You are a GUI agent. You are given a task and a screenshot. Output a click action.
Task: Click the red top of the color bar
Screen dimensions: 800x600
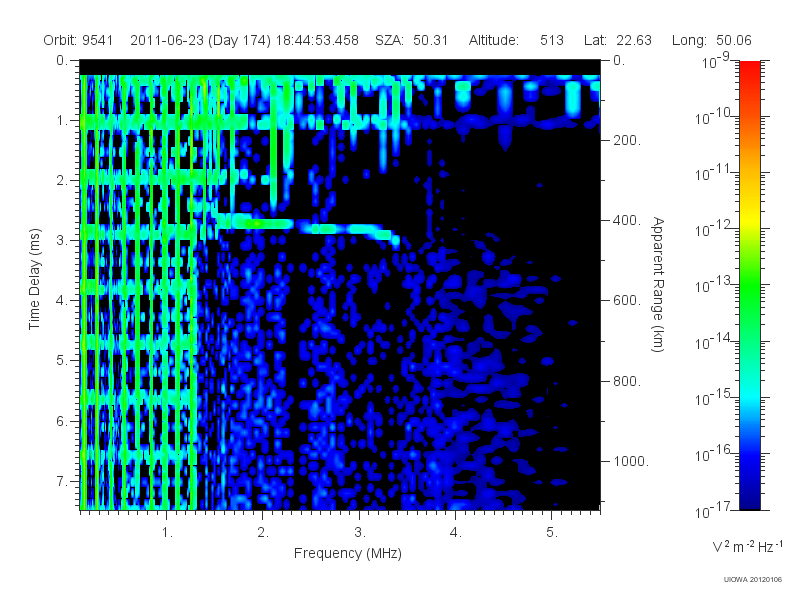pos(749,67)
